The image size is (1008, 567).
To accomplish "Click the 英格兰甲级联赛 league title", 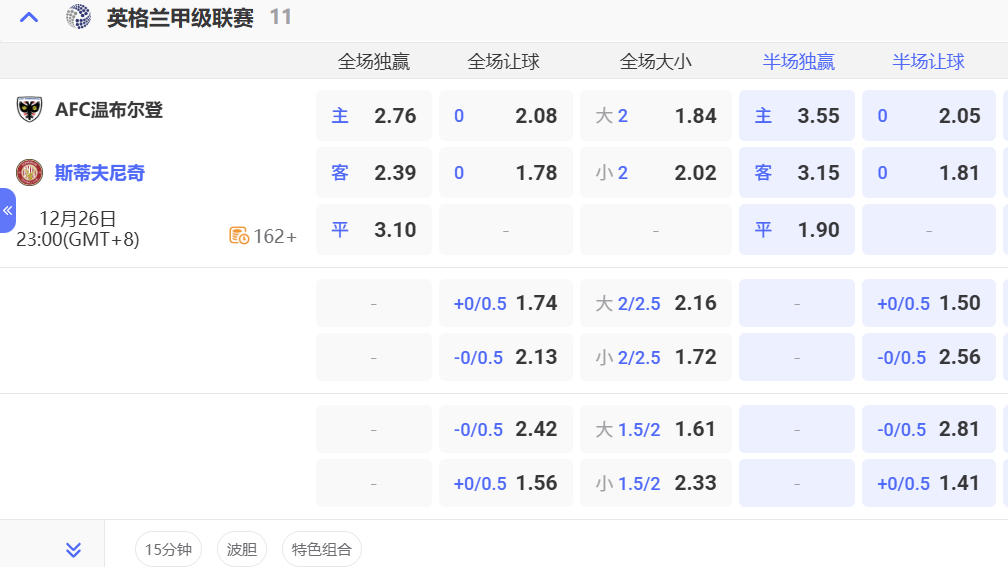I will coord(180,17).
